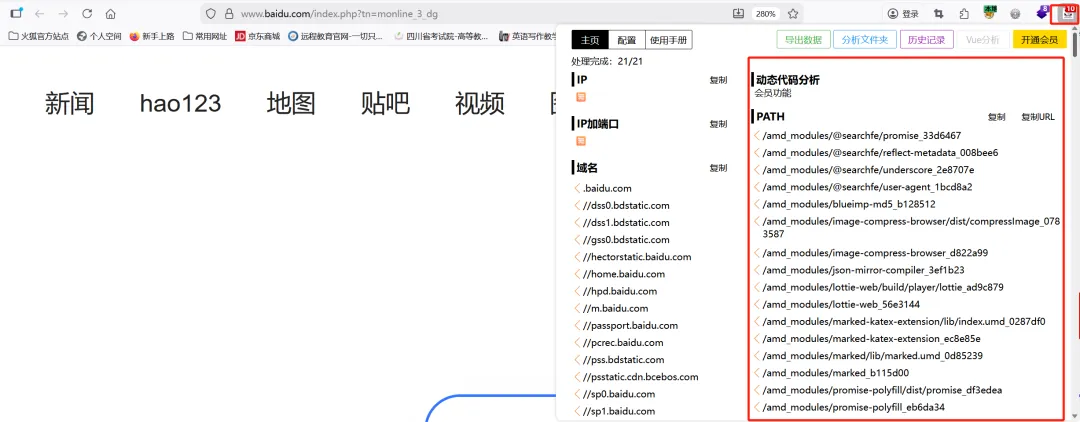Copy the IP section with 复制

pos(718,80)
